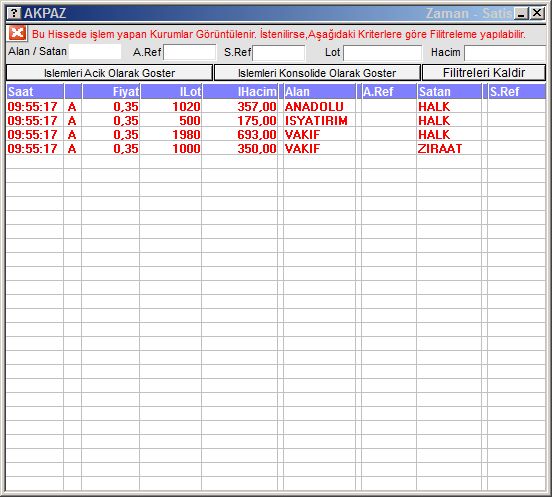Select the 0,35 price in ZIRAAT row

[x=111, y=149]
